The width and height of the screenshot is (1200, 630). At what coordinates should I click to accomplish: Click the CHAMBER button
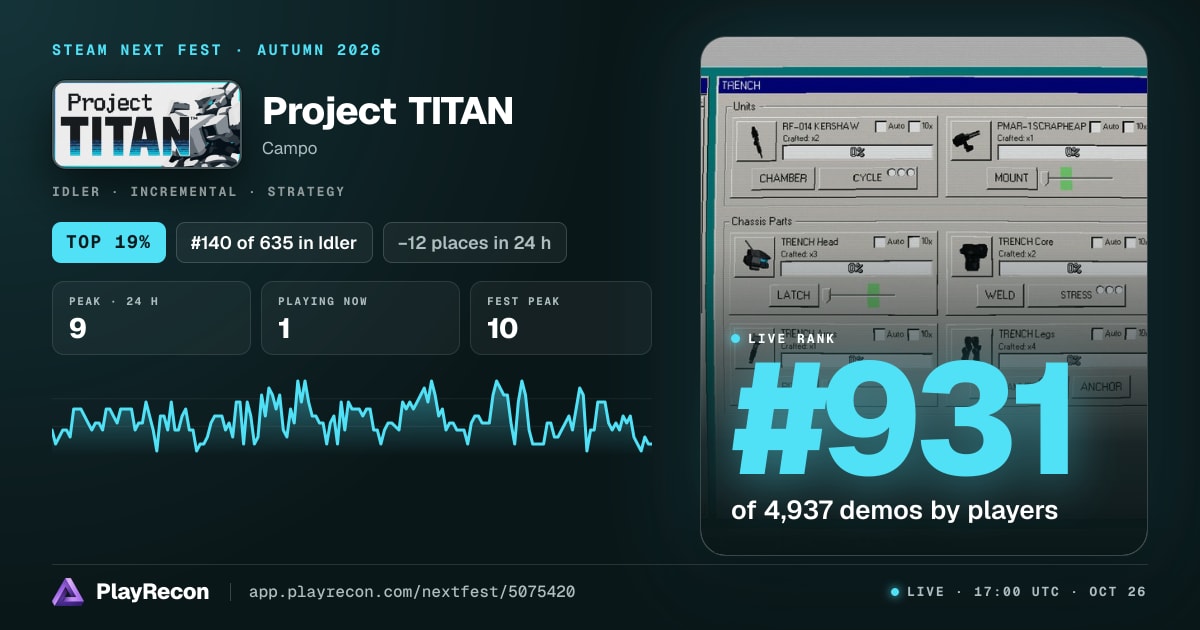click(x=783, y=178)
